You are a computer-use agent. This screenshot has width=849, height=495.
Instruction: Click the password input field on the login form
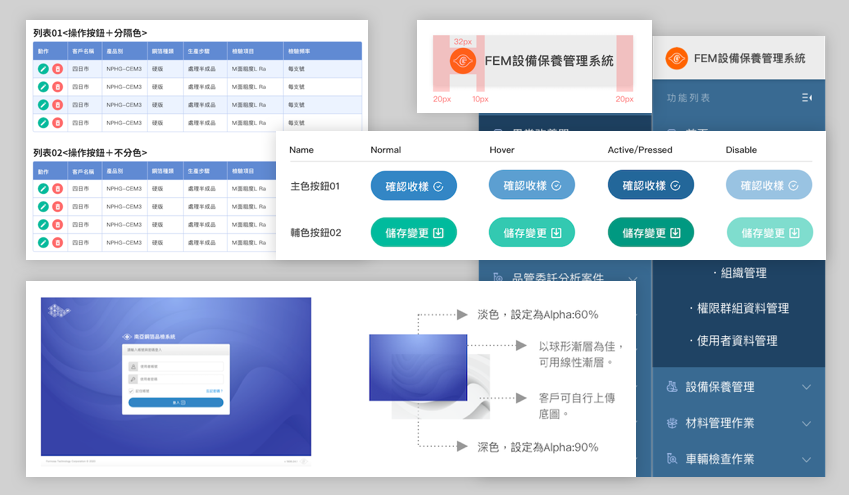click(181, 379)
